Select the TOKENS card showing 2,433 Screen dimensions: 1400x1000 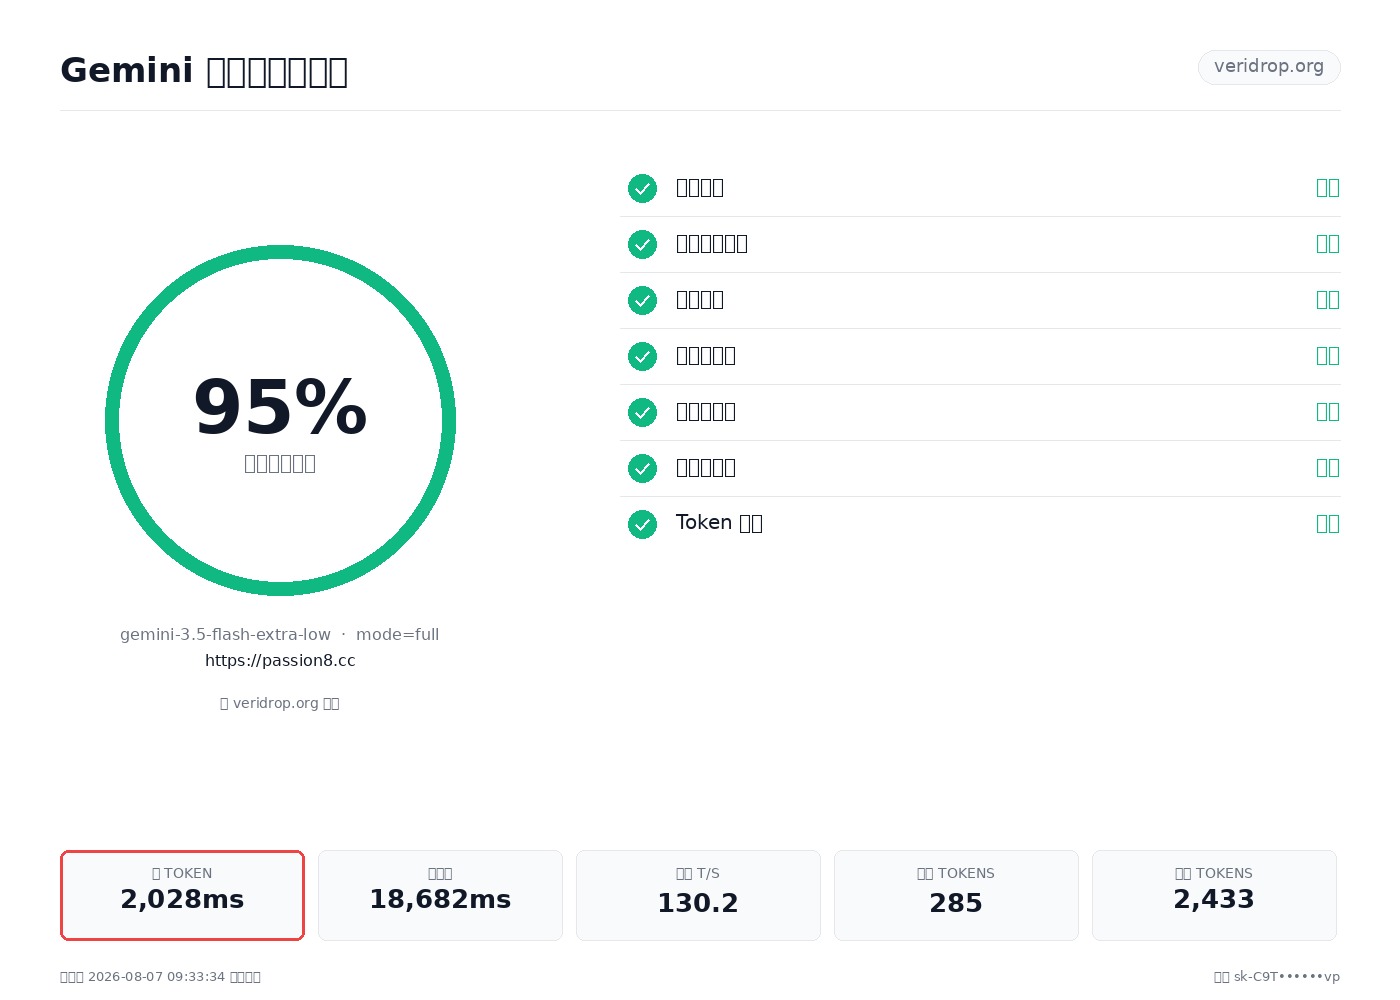pos(1214,895)
